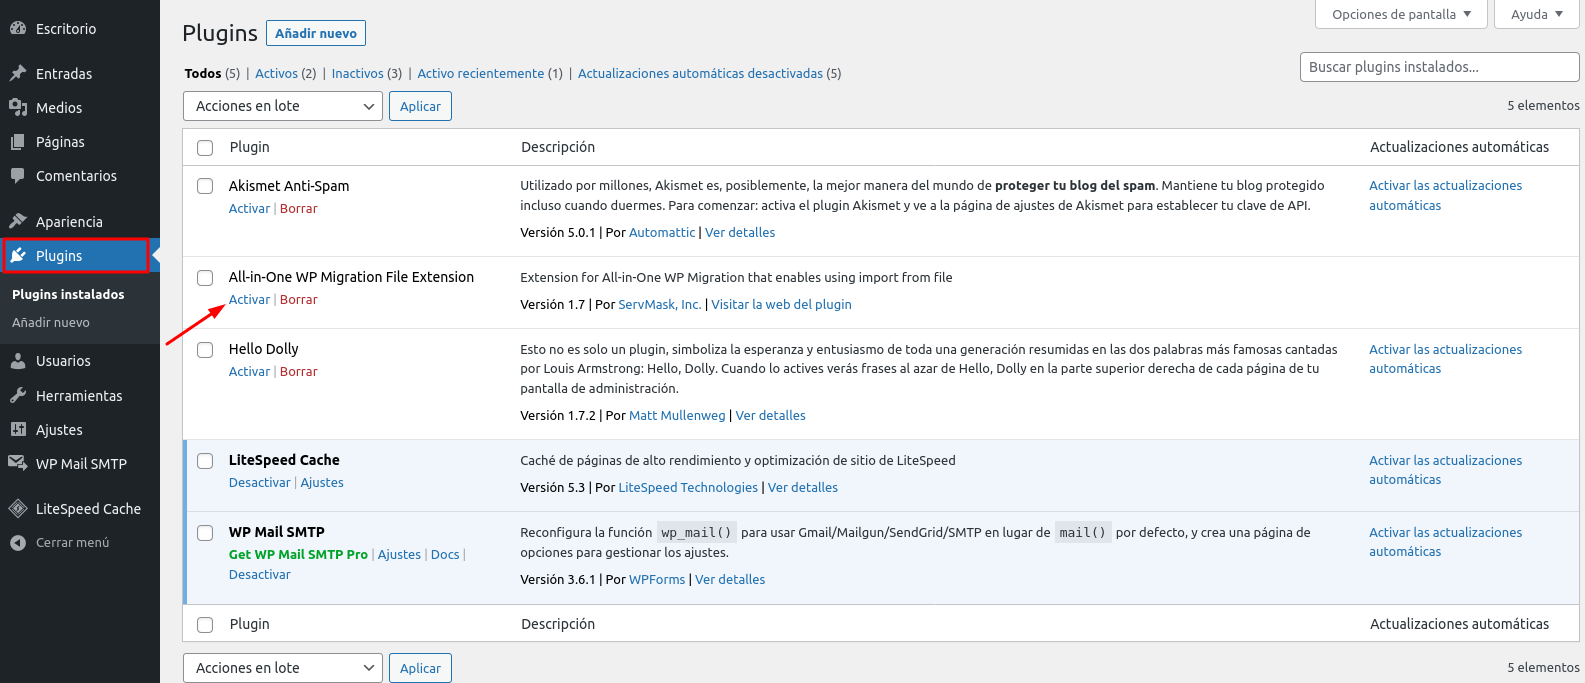Screen dimensions: 1585x683
Task: Open Plugins instalados submenu item
Action: (x=68, y=295)
